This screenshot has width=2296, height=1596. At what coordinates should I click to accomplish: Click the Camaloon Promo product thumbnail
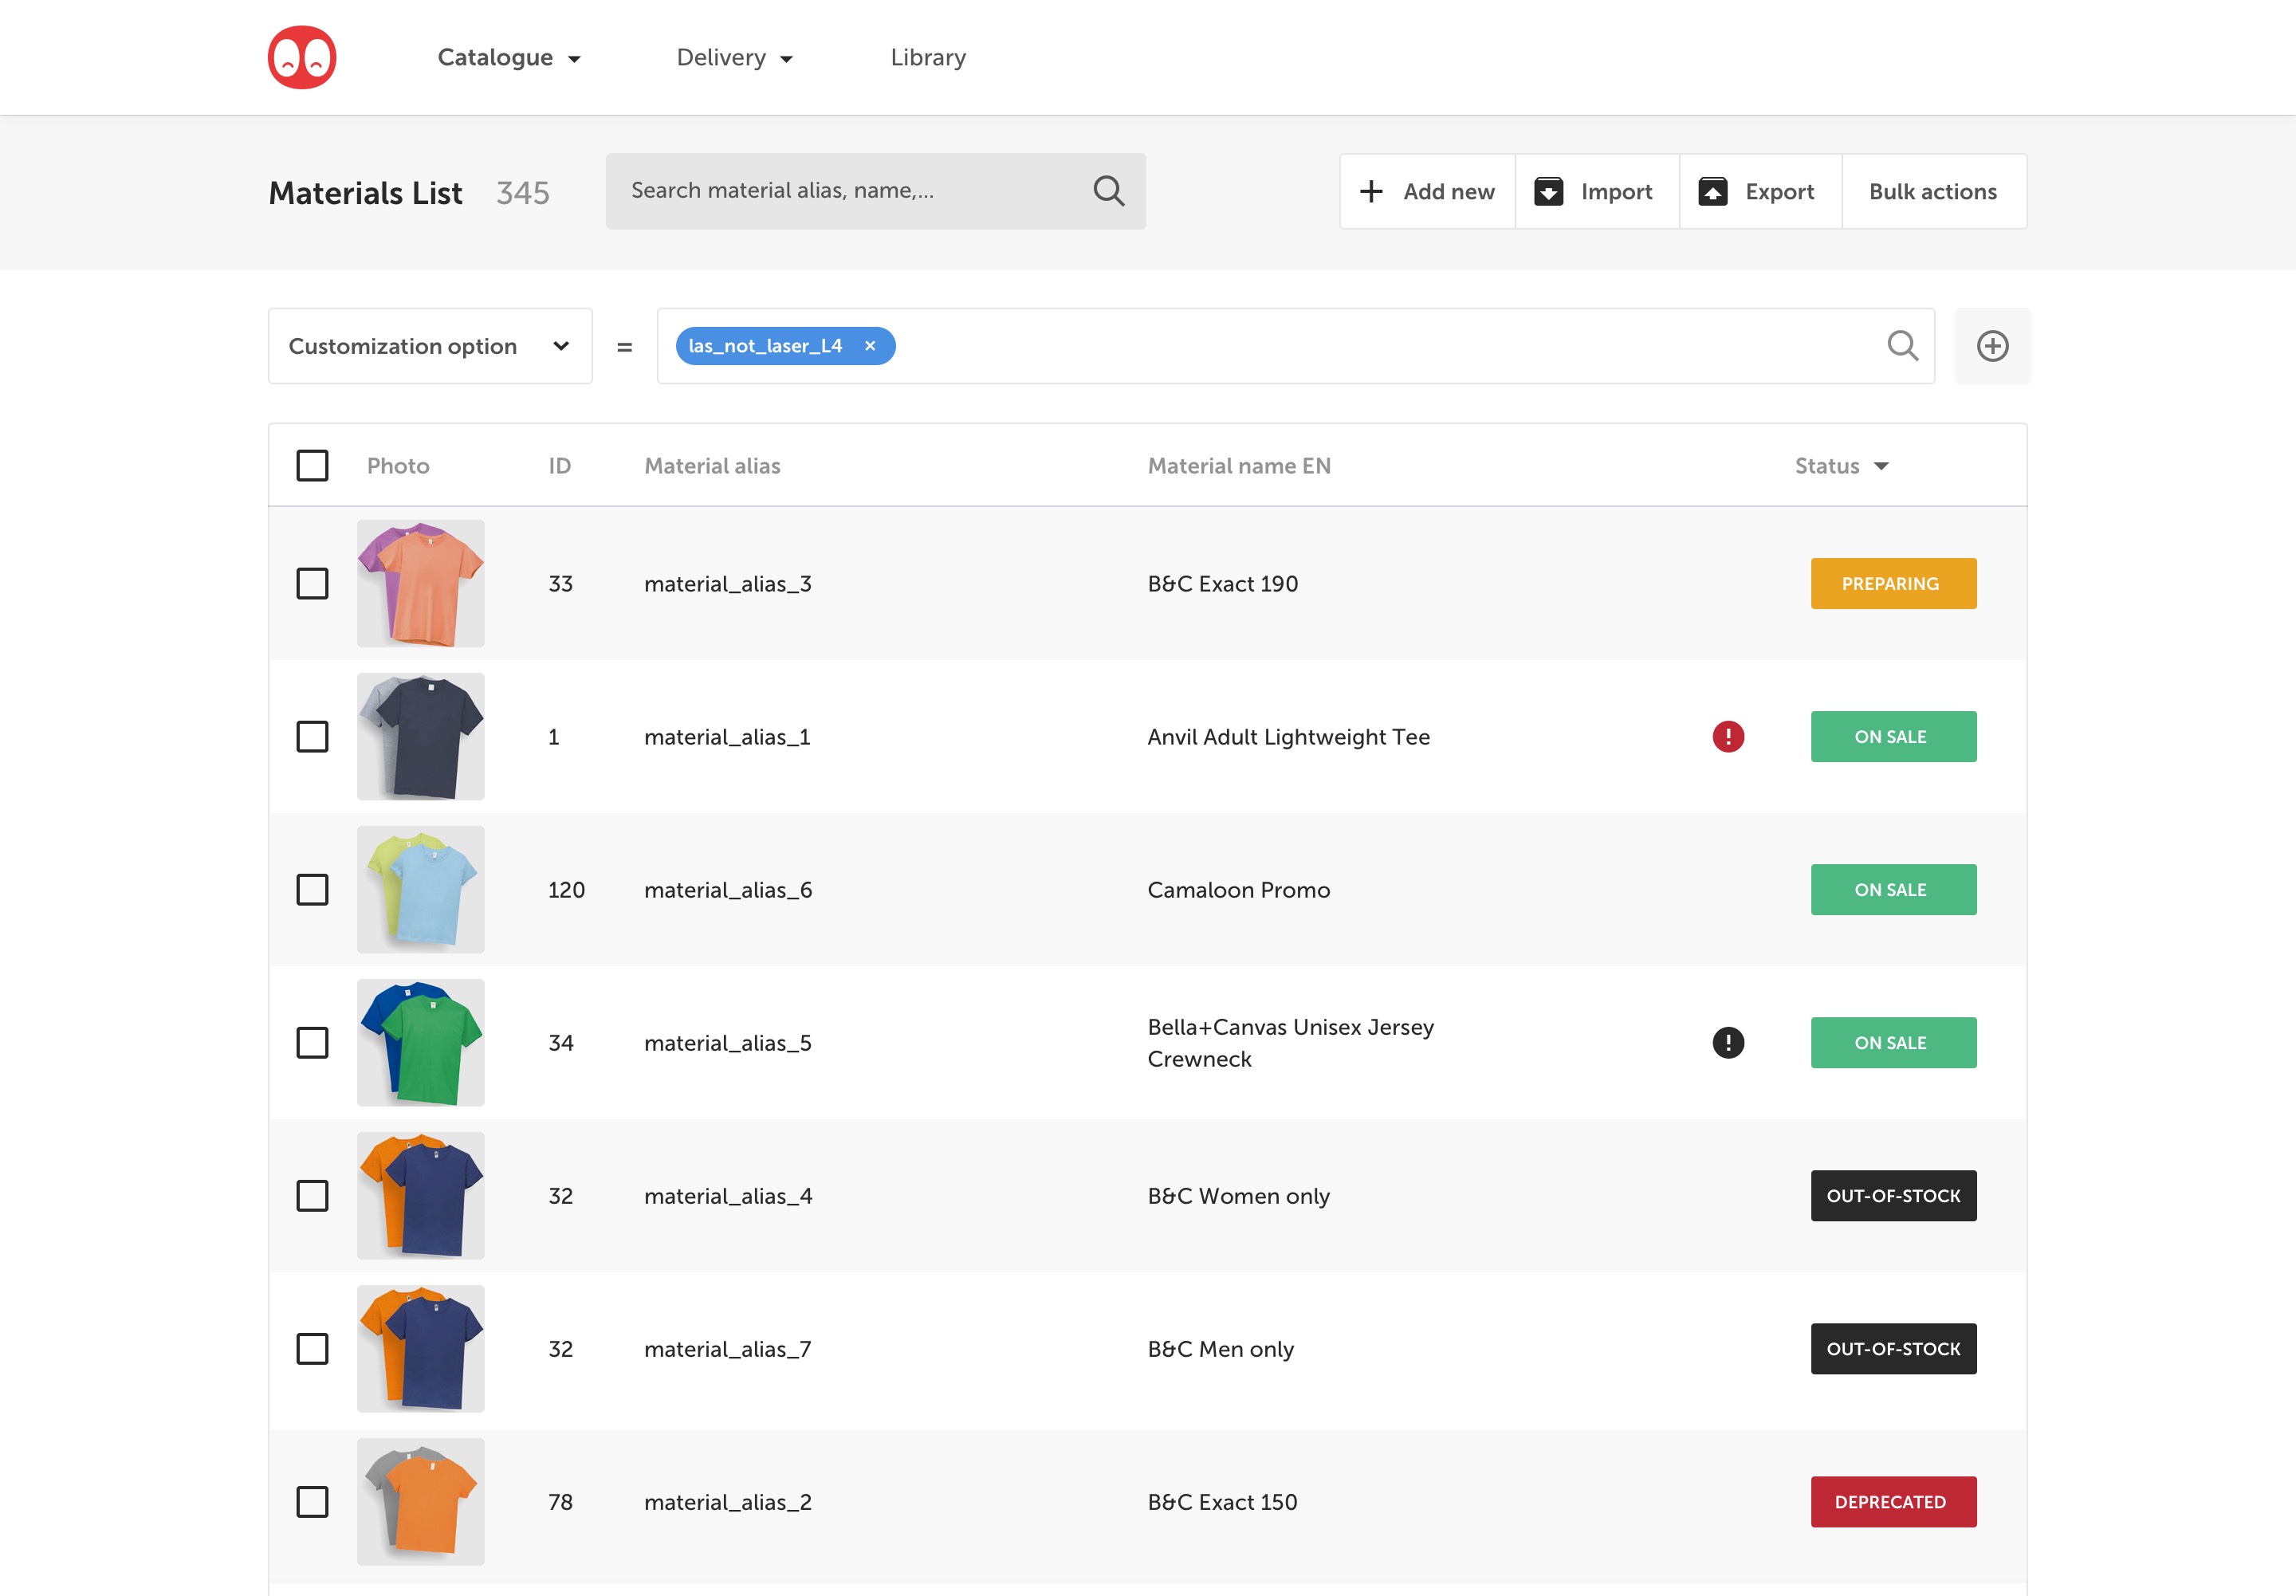420,888
